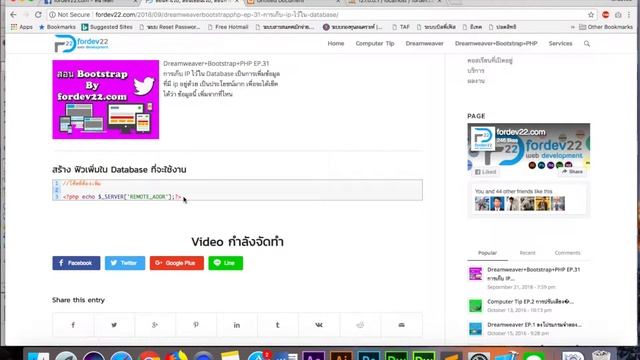Viewport: 640px width, 360px height.
Task: Open the Apps bookmarks shortcut
Action: click(x=22, y=27)
